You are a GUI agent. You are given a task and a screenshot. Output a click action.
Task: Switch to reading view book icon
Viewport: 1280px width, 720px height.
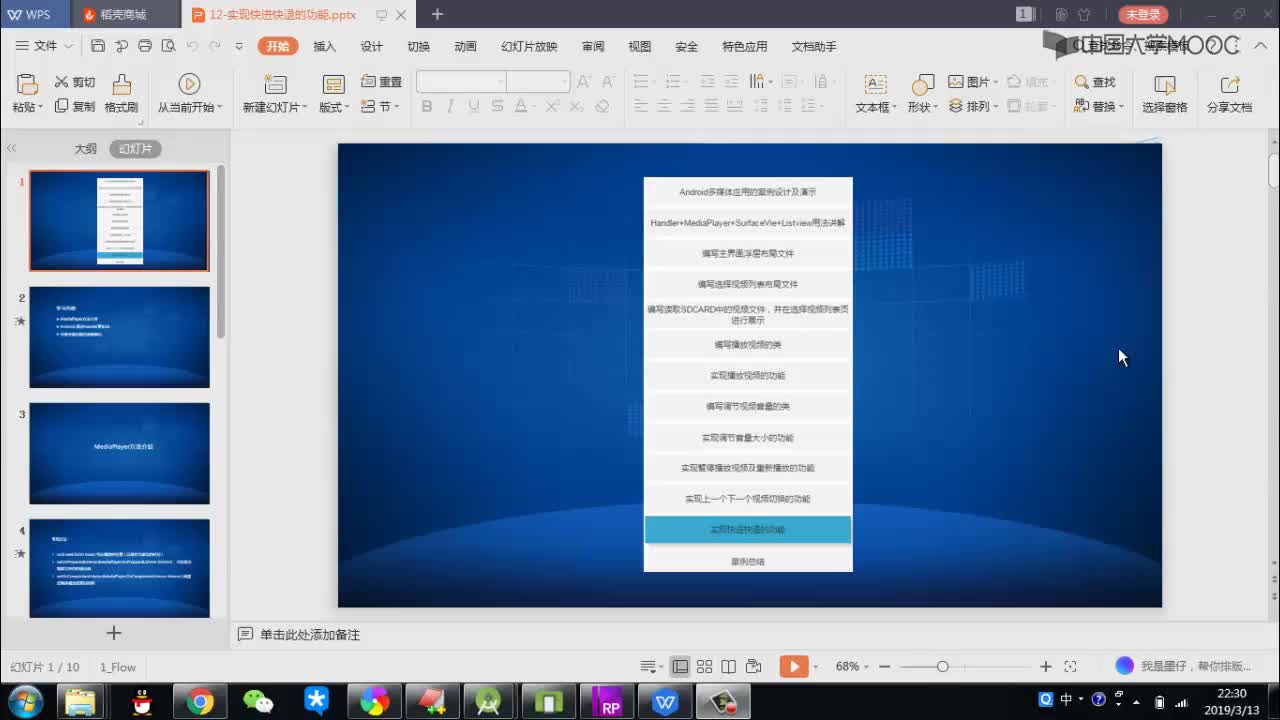pyautogui.click(x=729, y=667)
